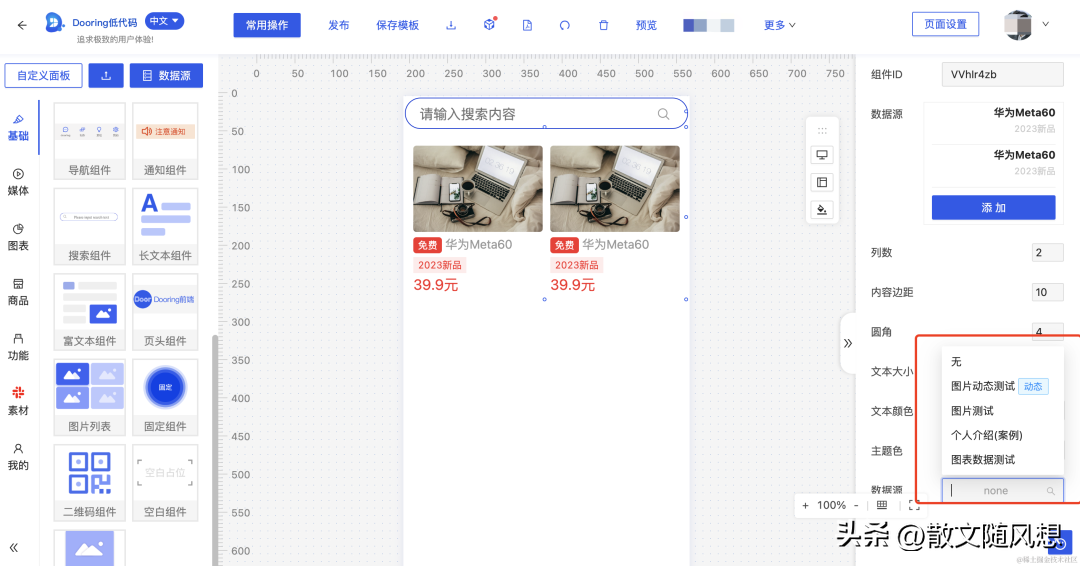
Task: Select the 页头组件 component
Action: pos(165,312)
